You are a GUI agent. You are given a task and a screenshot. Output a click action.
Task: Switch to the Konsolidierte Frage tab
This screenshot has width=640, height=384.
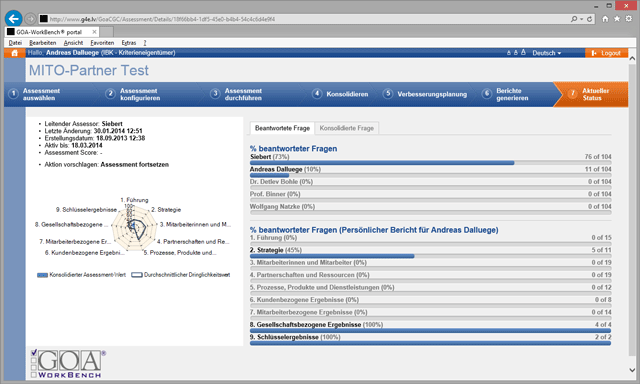coord(347,128)
